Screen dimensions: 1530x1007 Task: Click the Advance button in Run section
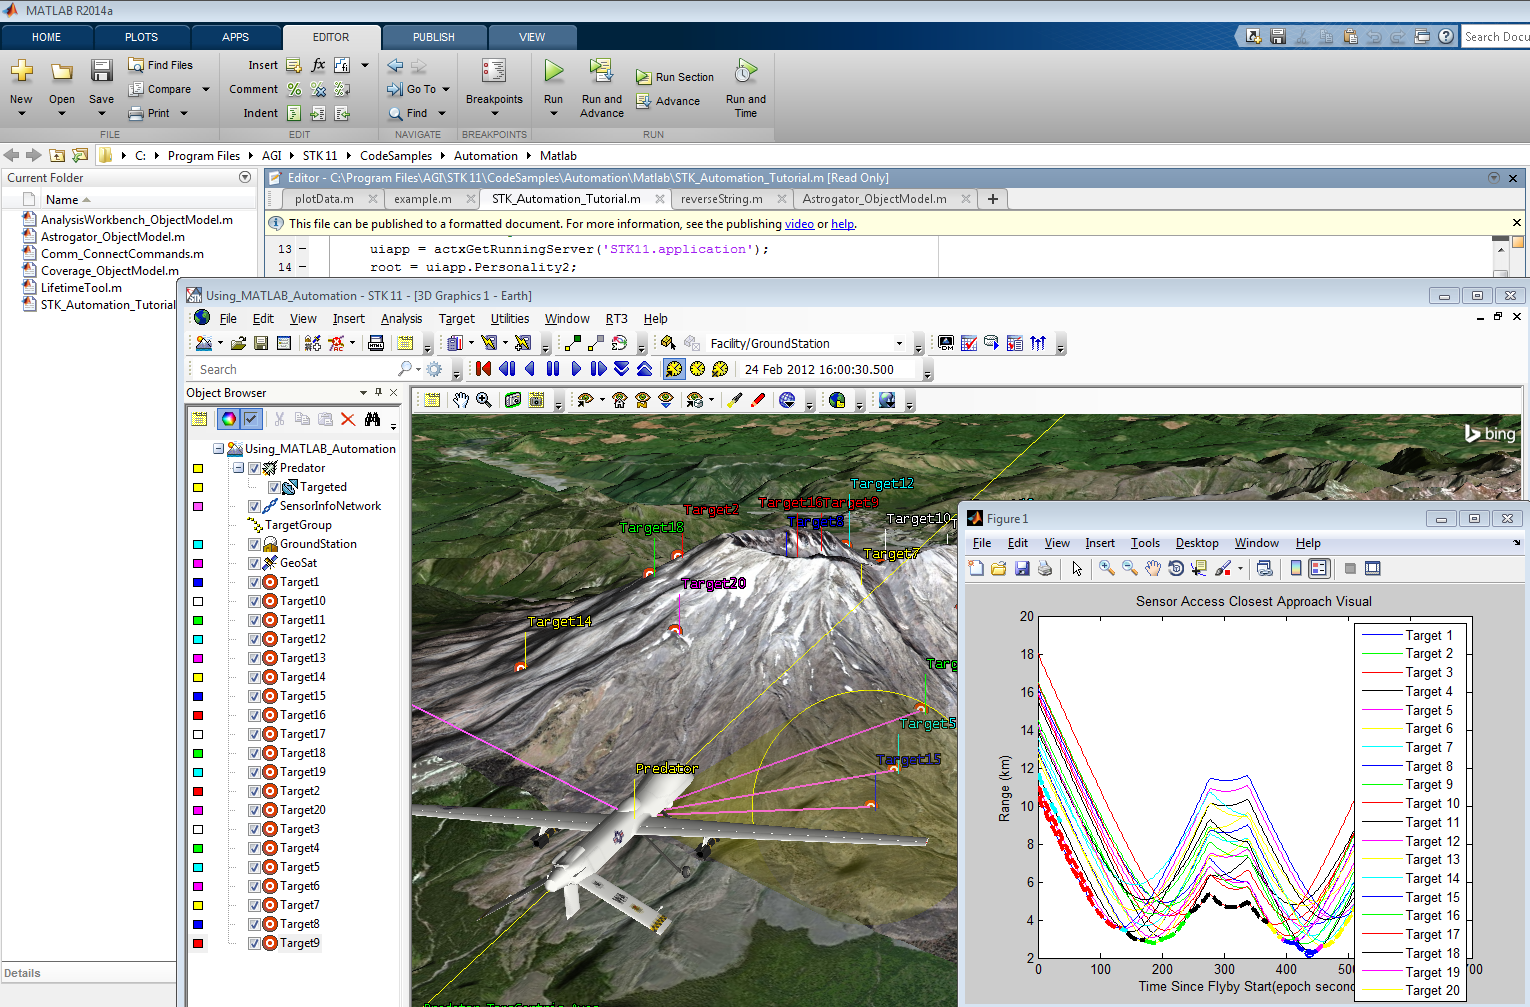(x=668, y=101)
